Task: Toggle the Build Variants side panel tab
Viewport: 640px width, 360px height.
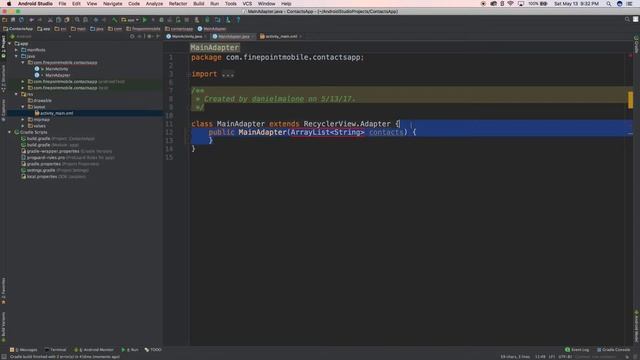Action: point(3,326)
